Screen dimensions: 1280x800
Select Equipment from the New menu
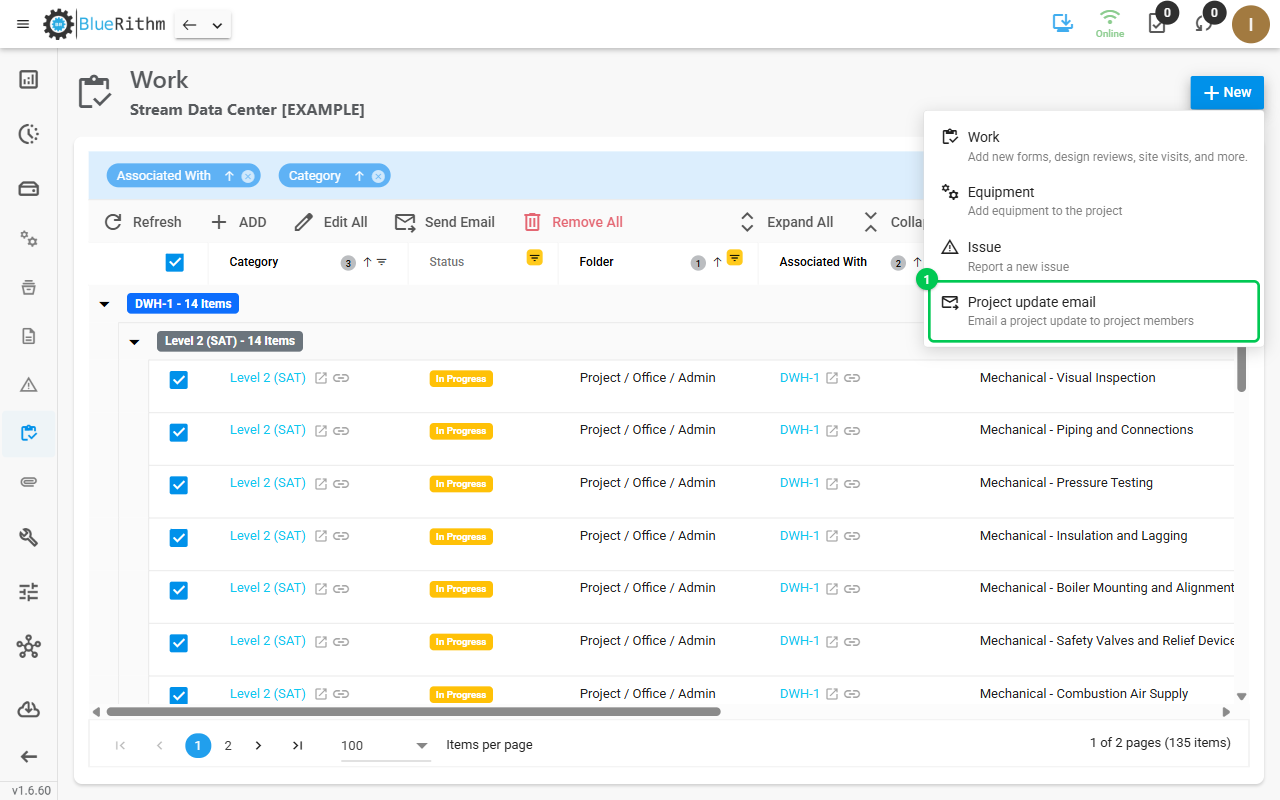[1094, 201]
